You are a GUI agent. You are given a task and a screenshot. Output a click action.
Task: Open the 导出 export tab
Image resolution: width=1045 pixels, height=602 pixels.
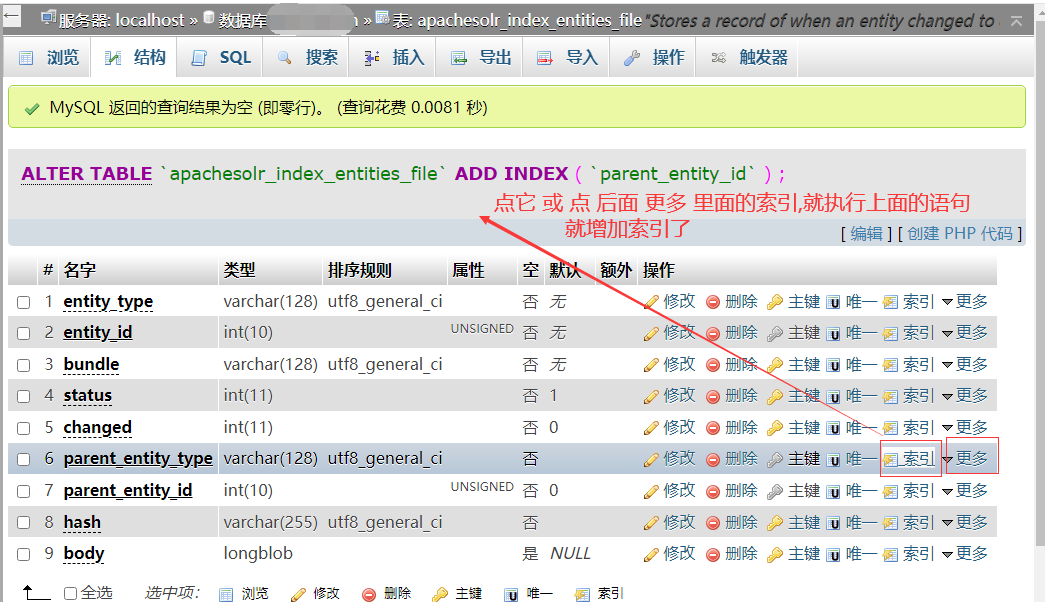coord(482,58)
